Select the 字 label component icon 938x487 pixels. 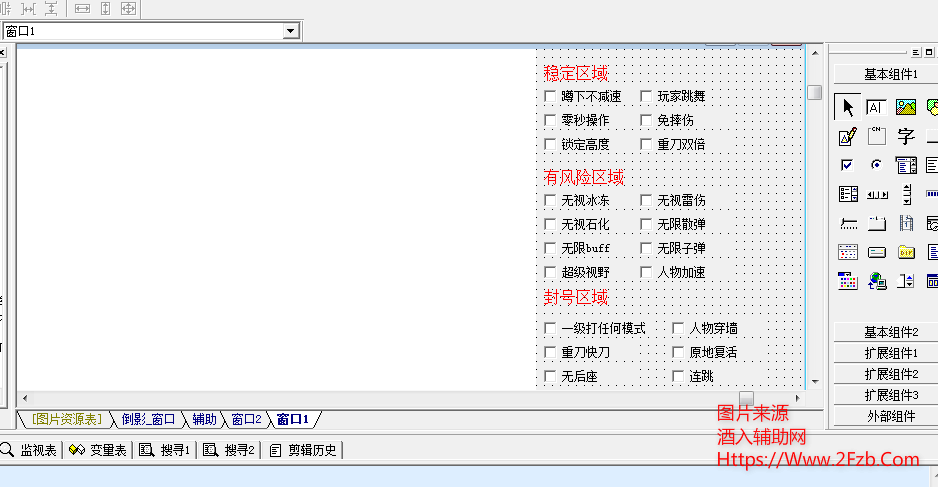(x=906, y=137)
